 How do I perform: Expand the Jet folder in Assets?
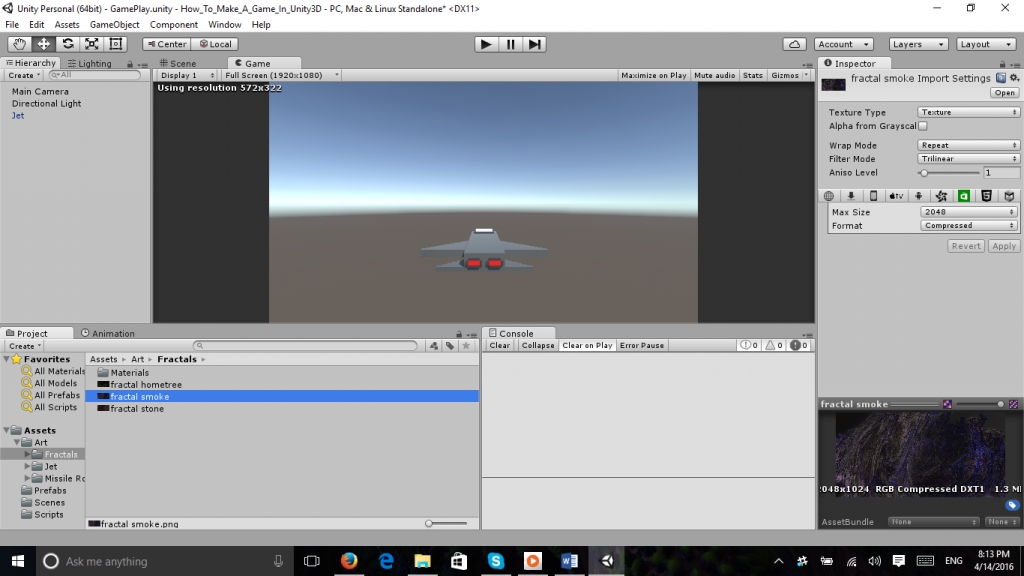pyautogui.click(x=29, y=466)
